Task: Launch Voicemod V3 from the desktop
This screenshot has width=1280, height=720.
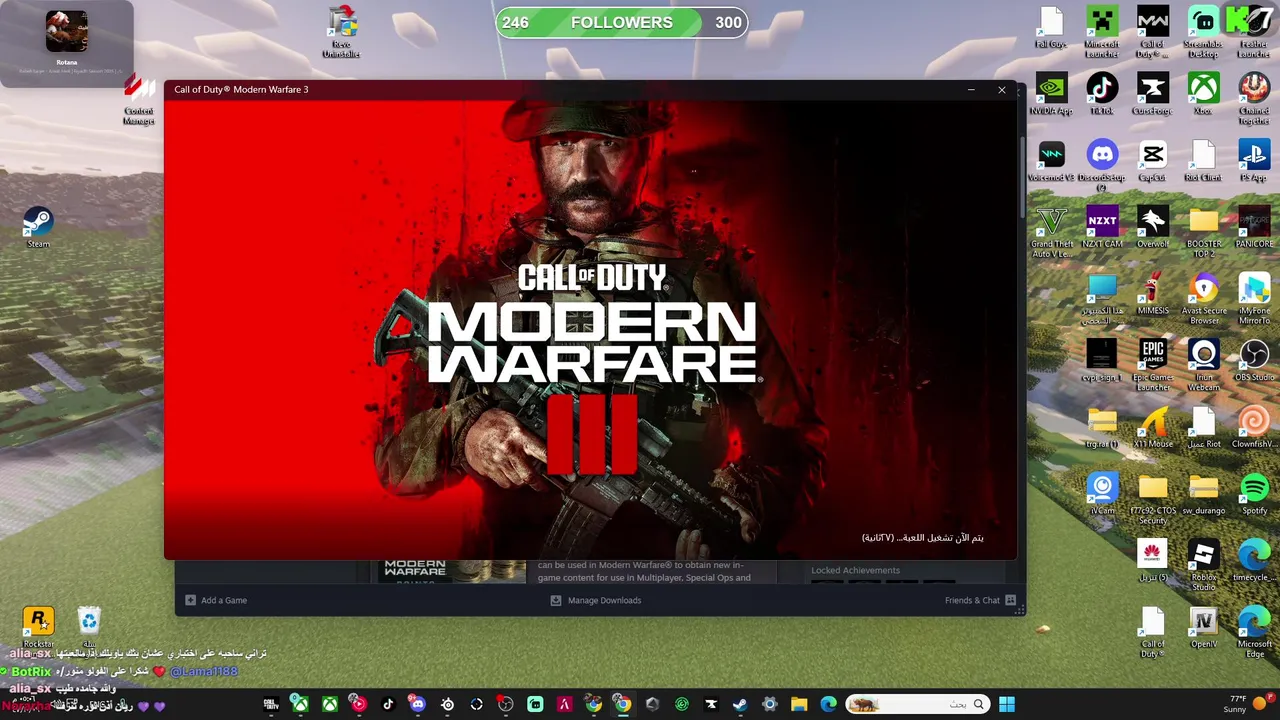Action: [x=1051, y=161]
